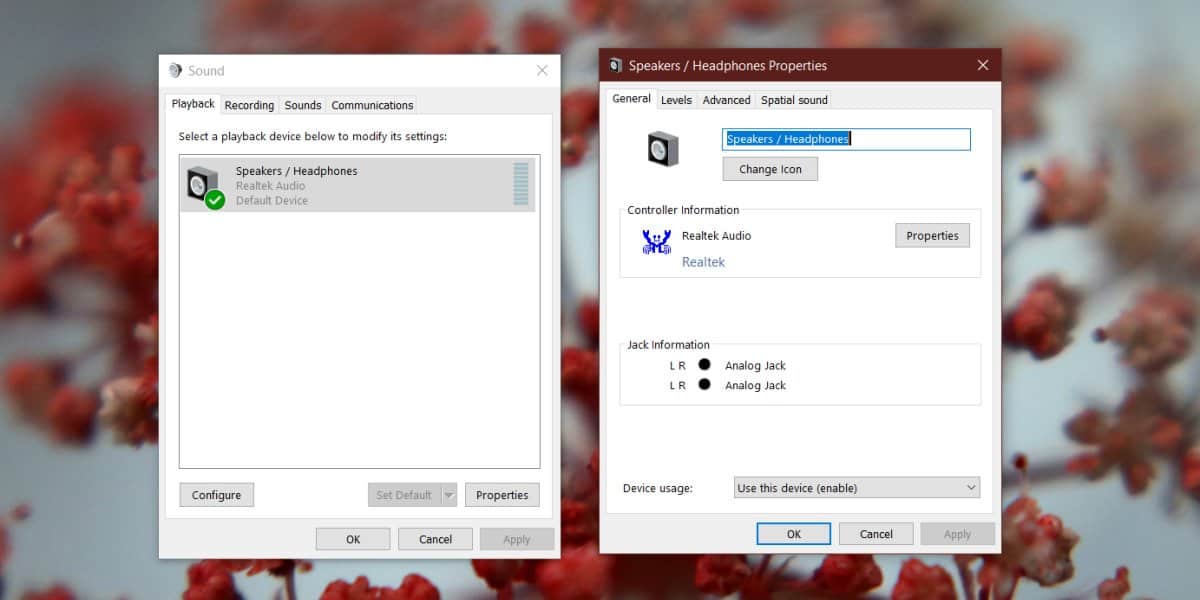Click Cancel in the Sound window
Viewport: 1200px width, 600px height.
click(x=435, y=539)
